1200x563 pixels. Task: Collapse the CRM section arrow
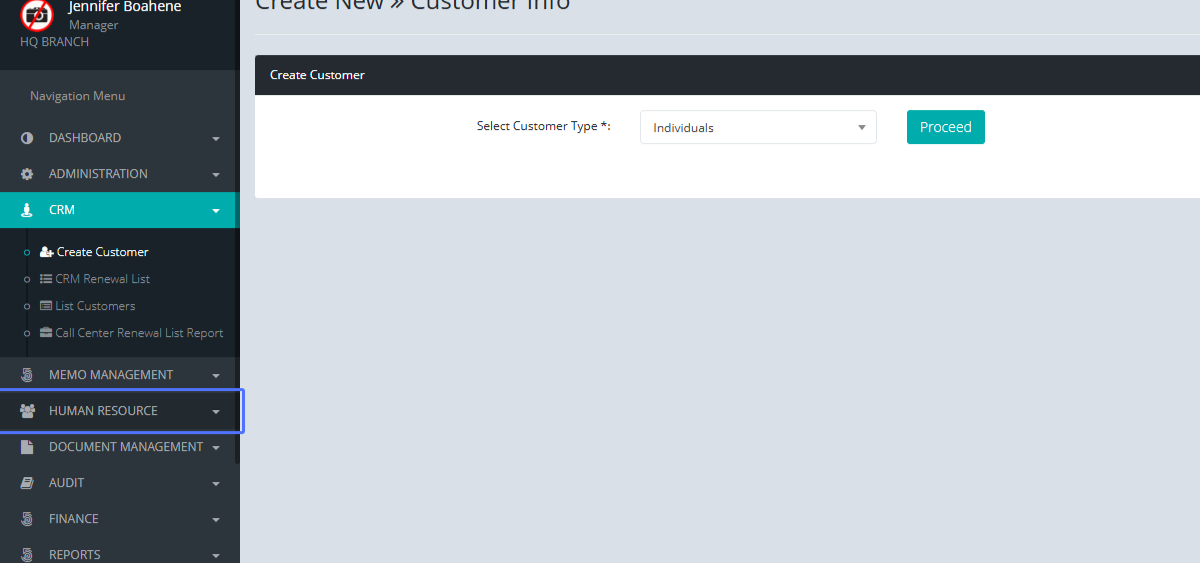pyautogui.click(x=216, y=211)
